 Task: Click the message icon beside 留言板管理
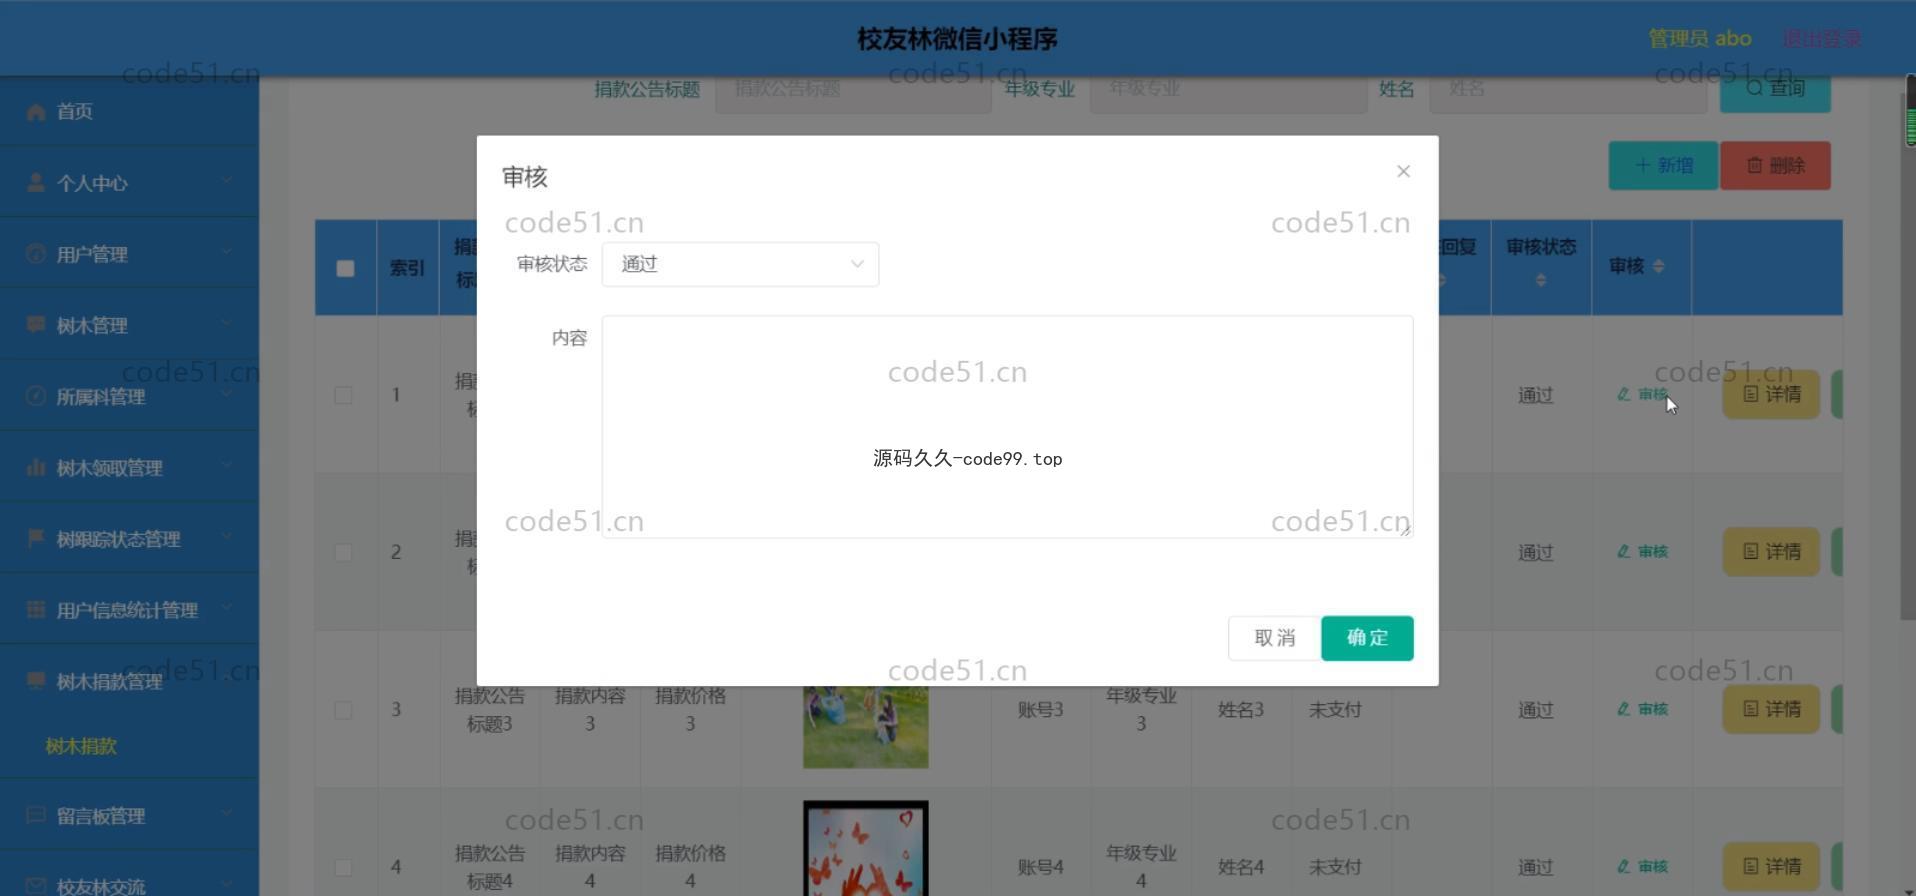(x=36, y=815)
